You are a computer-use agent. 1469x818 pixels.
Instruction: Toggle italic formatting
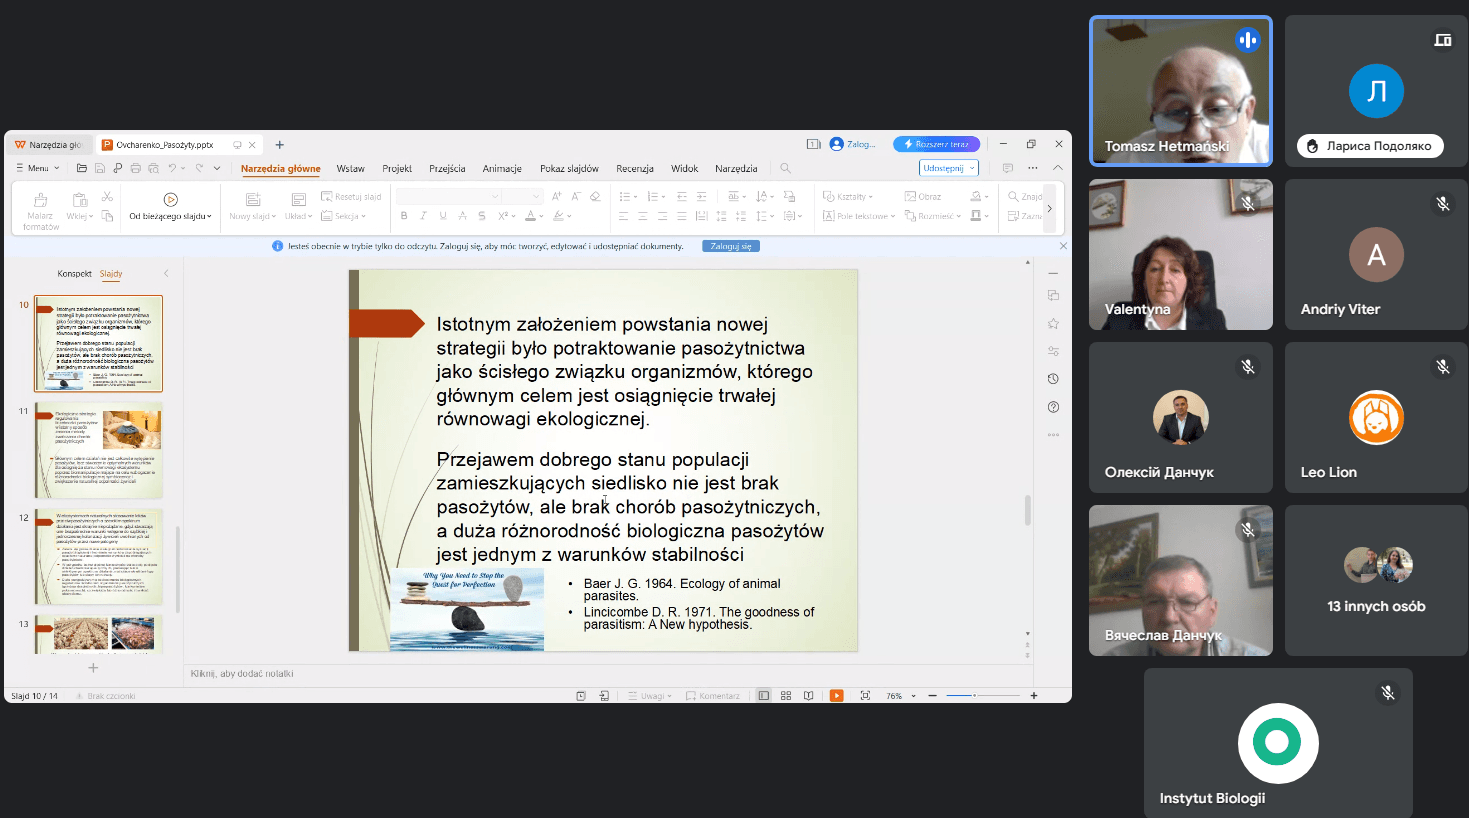click(423, 216)
